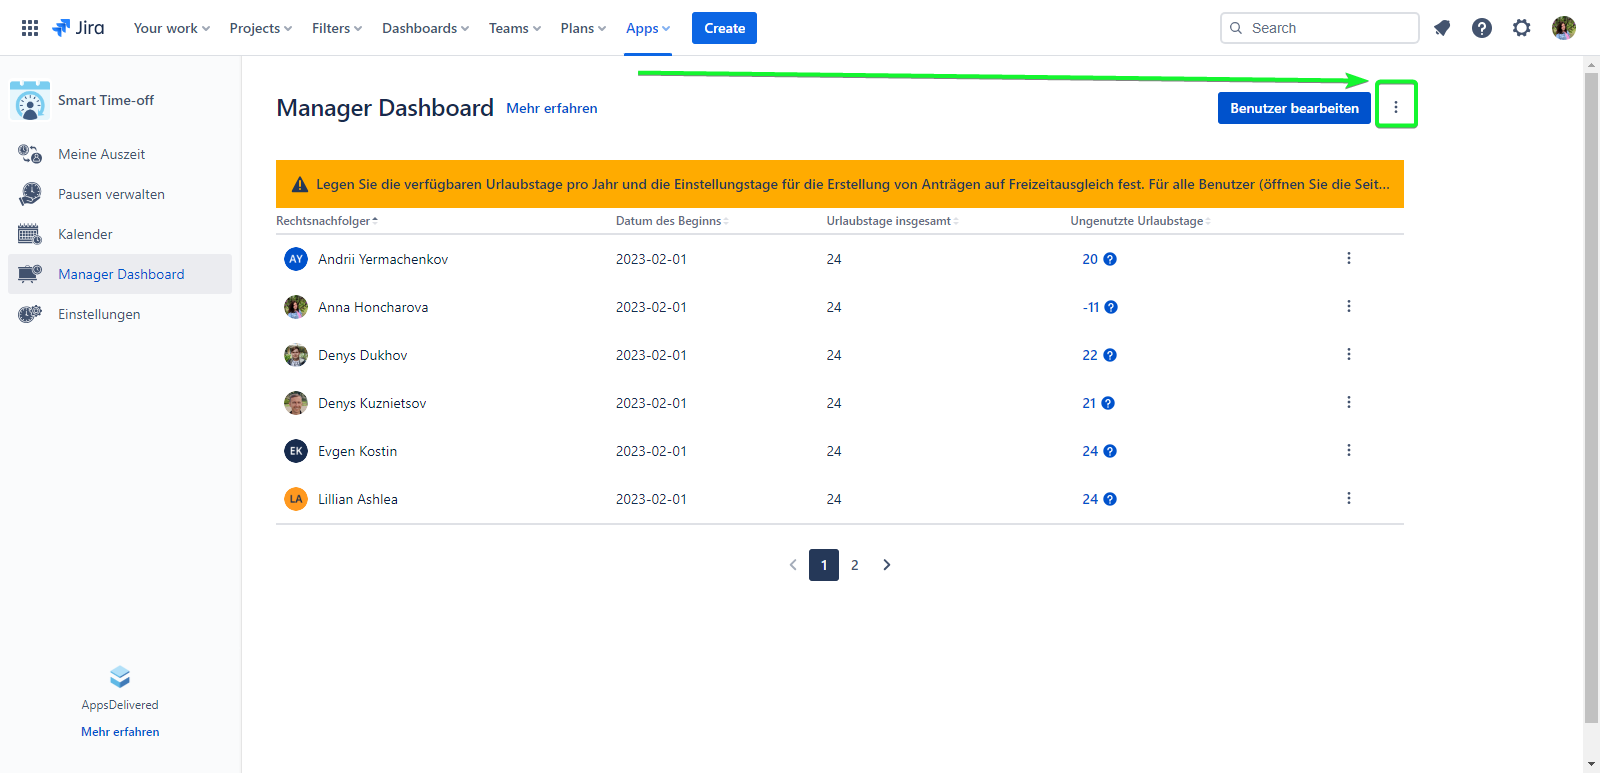Screen dimensions: 1600x773
Task: Open Einstellungen in the sidebar
Action: coord(99,314)
